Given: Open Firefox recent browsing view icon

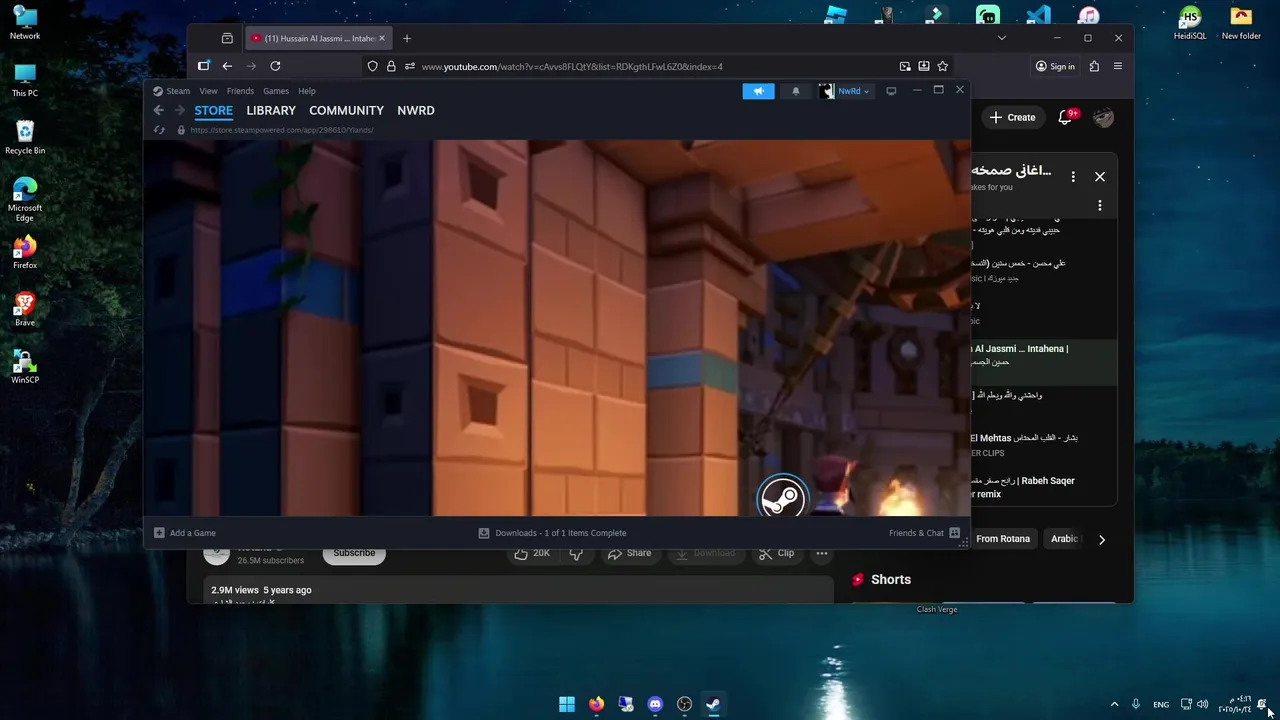Looking at the screenshot, I should [227, 38].
